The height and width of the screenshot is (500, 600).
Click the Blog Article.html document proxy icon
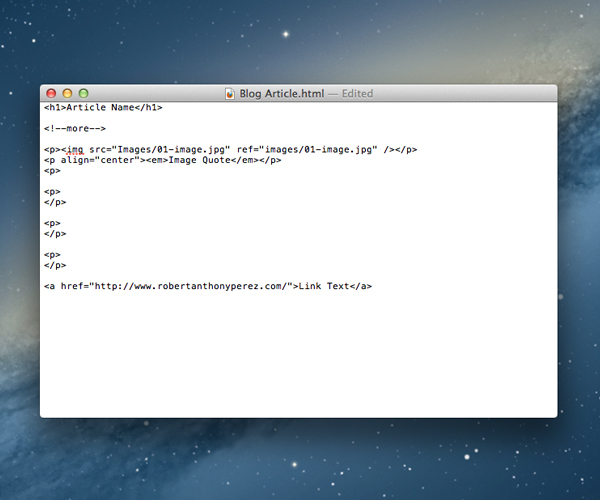click(230, 94)
